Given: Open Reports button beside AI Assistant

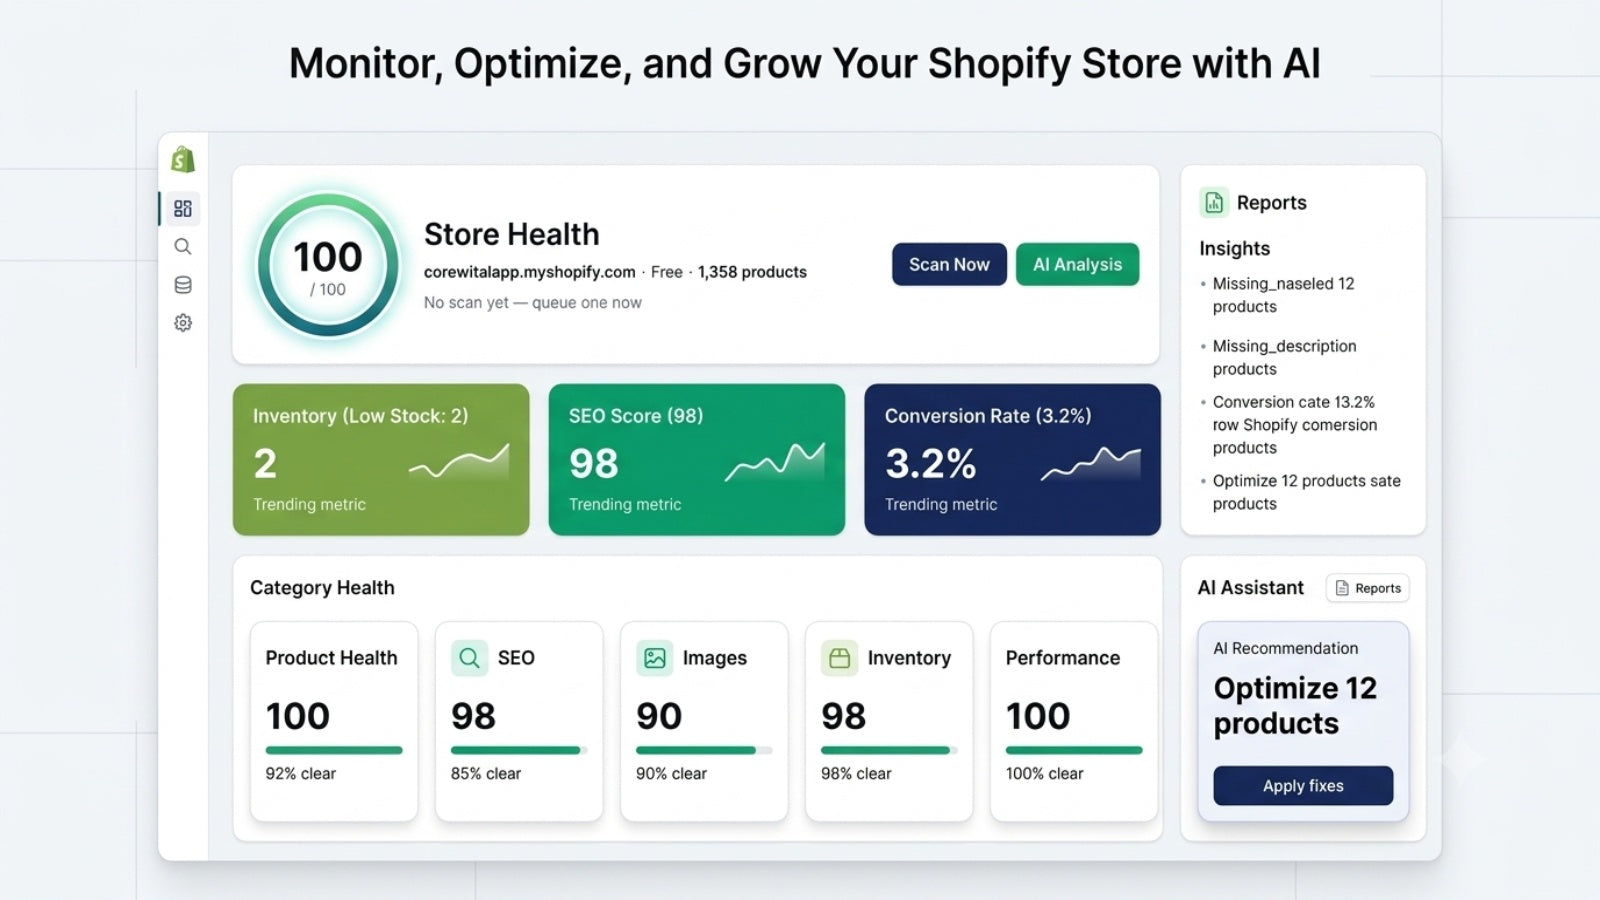Looking at the screenshot, I should pyautogui.click(x=1367, y=588).
